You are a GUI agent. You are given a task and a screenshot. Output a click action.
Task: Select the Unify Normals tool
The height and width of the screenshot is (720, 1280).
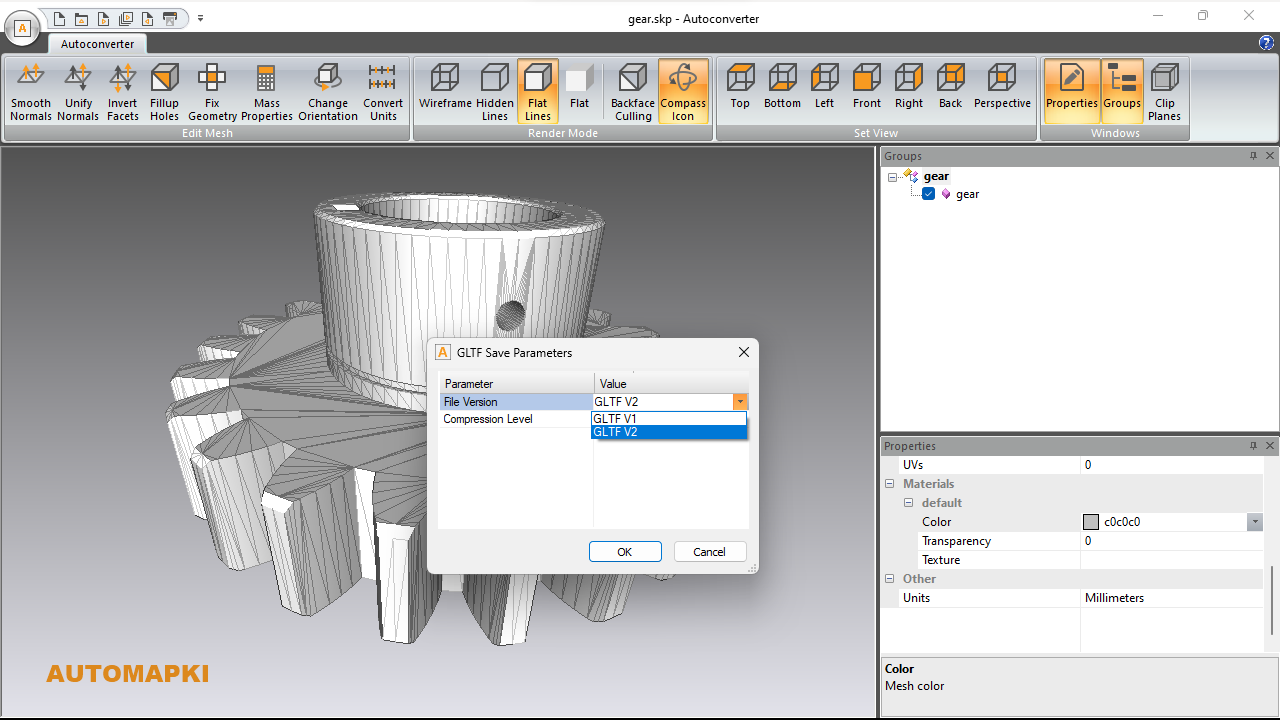[78, 92]
